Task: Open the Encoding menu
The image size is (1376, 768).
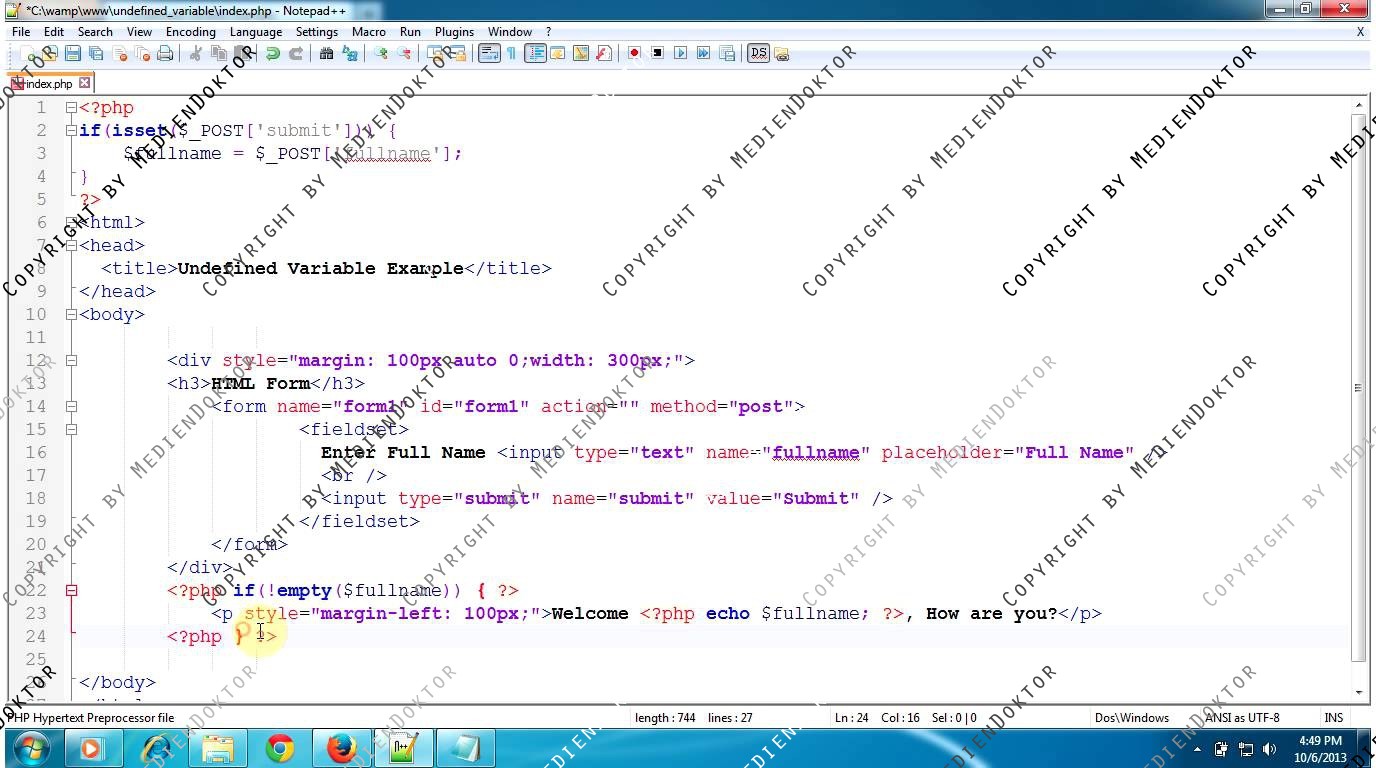Action: pos(190,32)
